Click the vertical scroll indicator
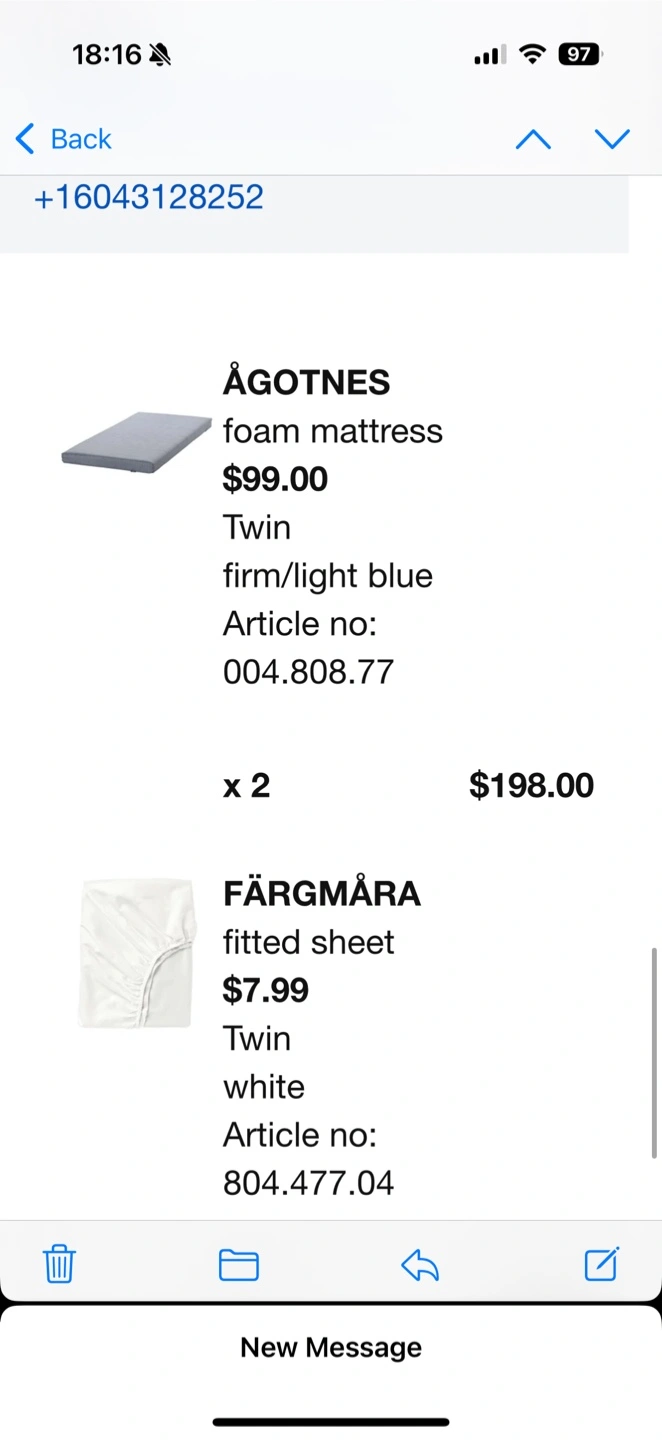This screenshot has height=1440, width=662. 655,1050
